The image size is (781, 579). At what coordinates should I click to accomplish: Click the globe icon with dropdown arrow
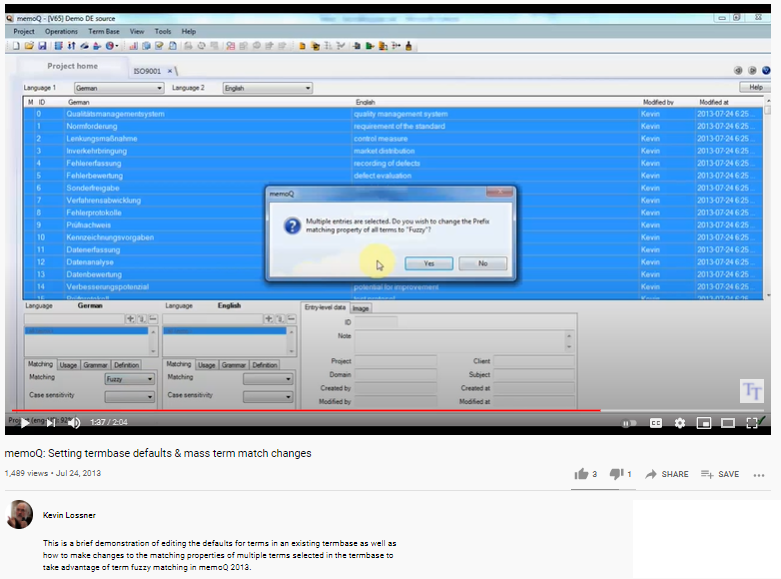click(111, 46)
